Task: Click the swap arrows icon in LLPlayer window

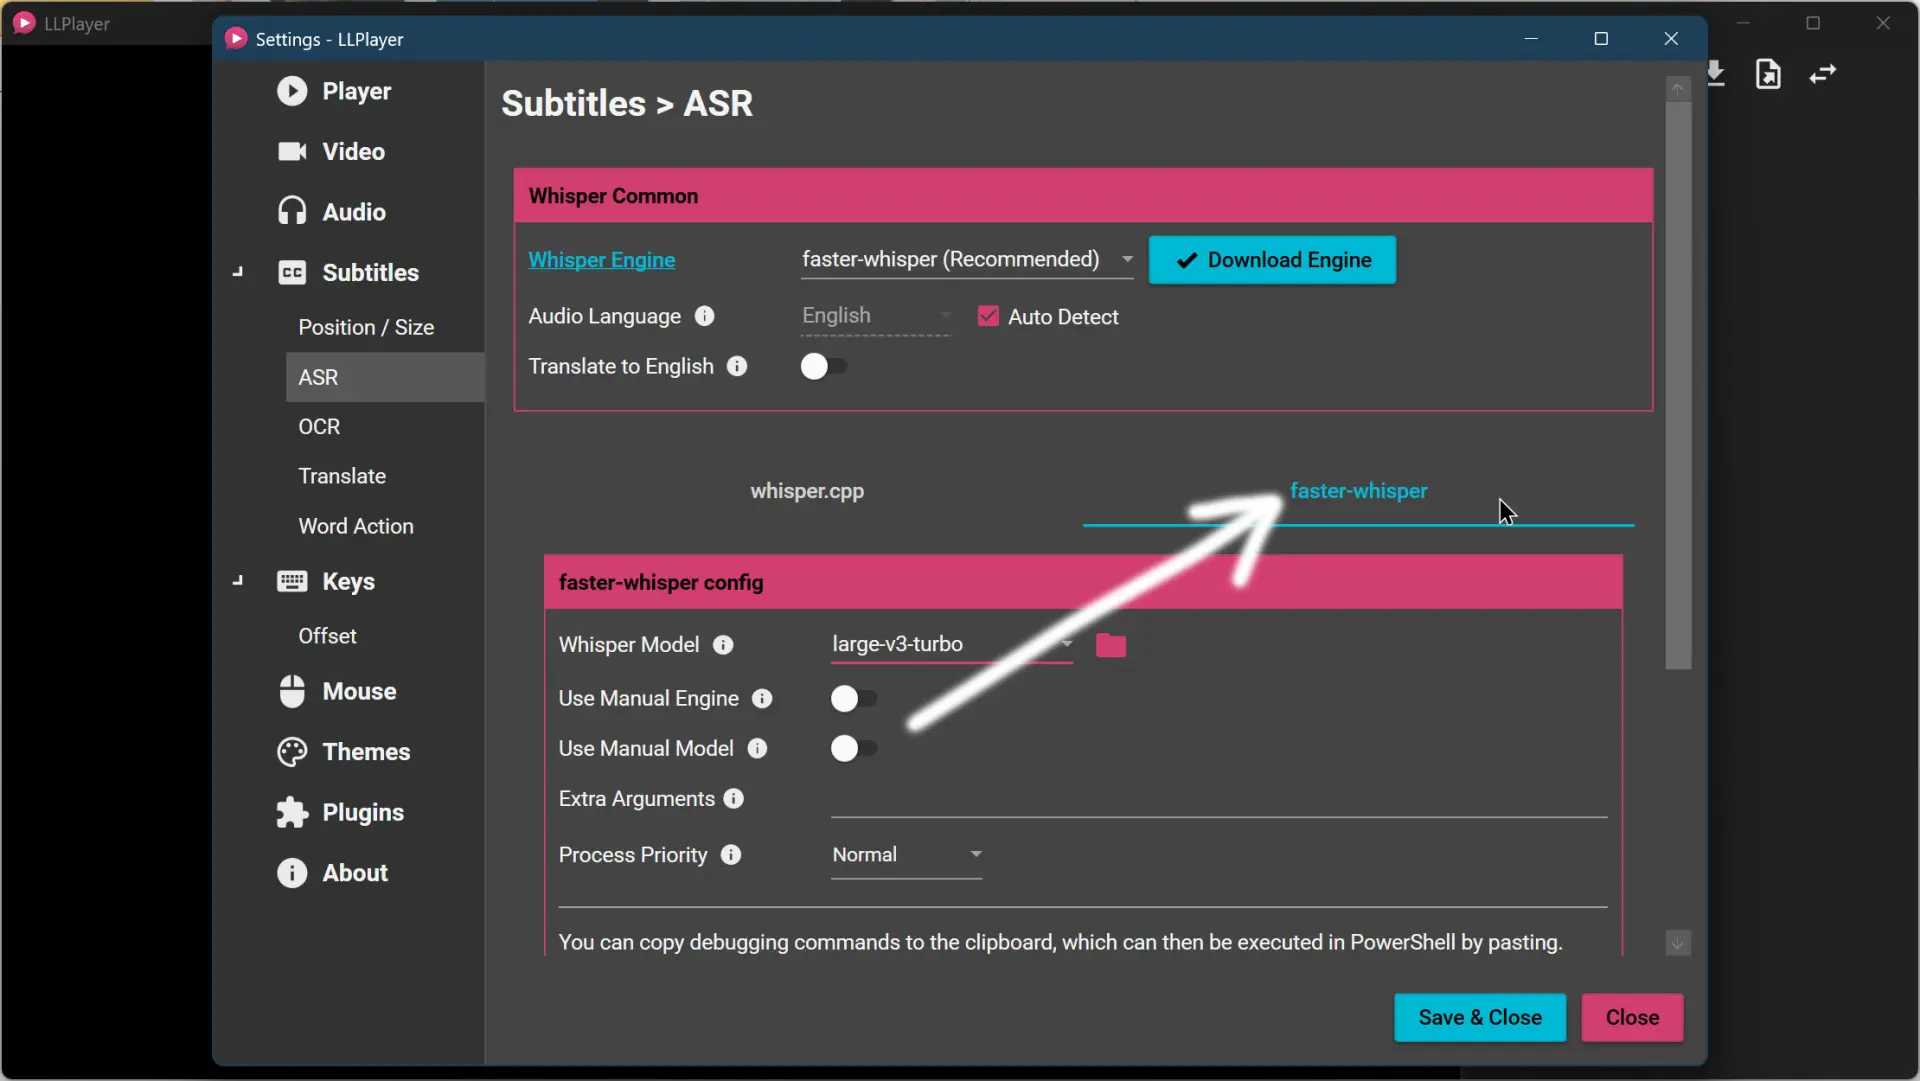Action: 1823,74
